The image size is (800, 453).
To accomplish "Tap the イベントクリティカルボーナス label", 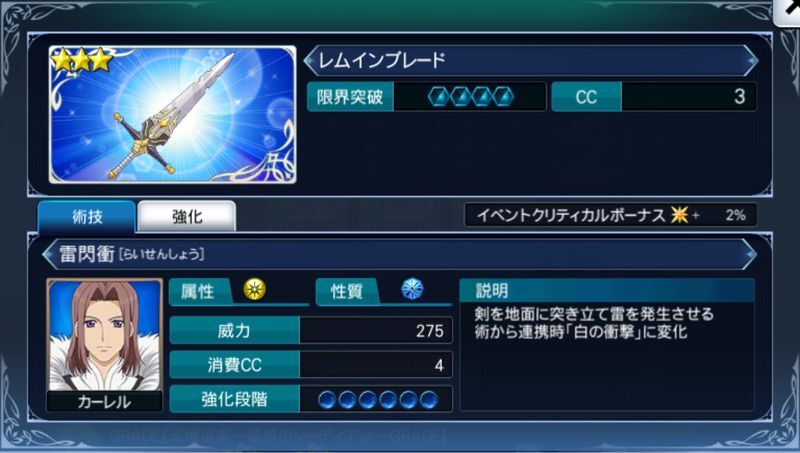I will point(571,215).
